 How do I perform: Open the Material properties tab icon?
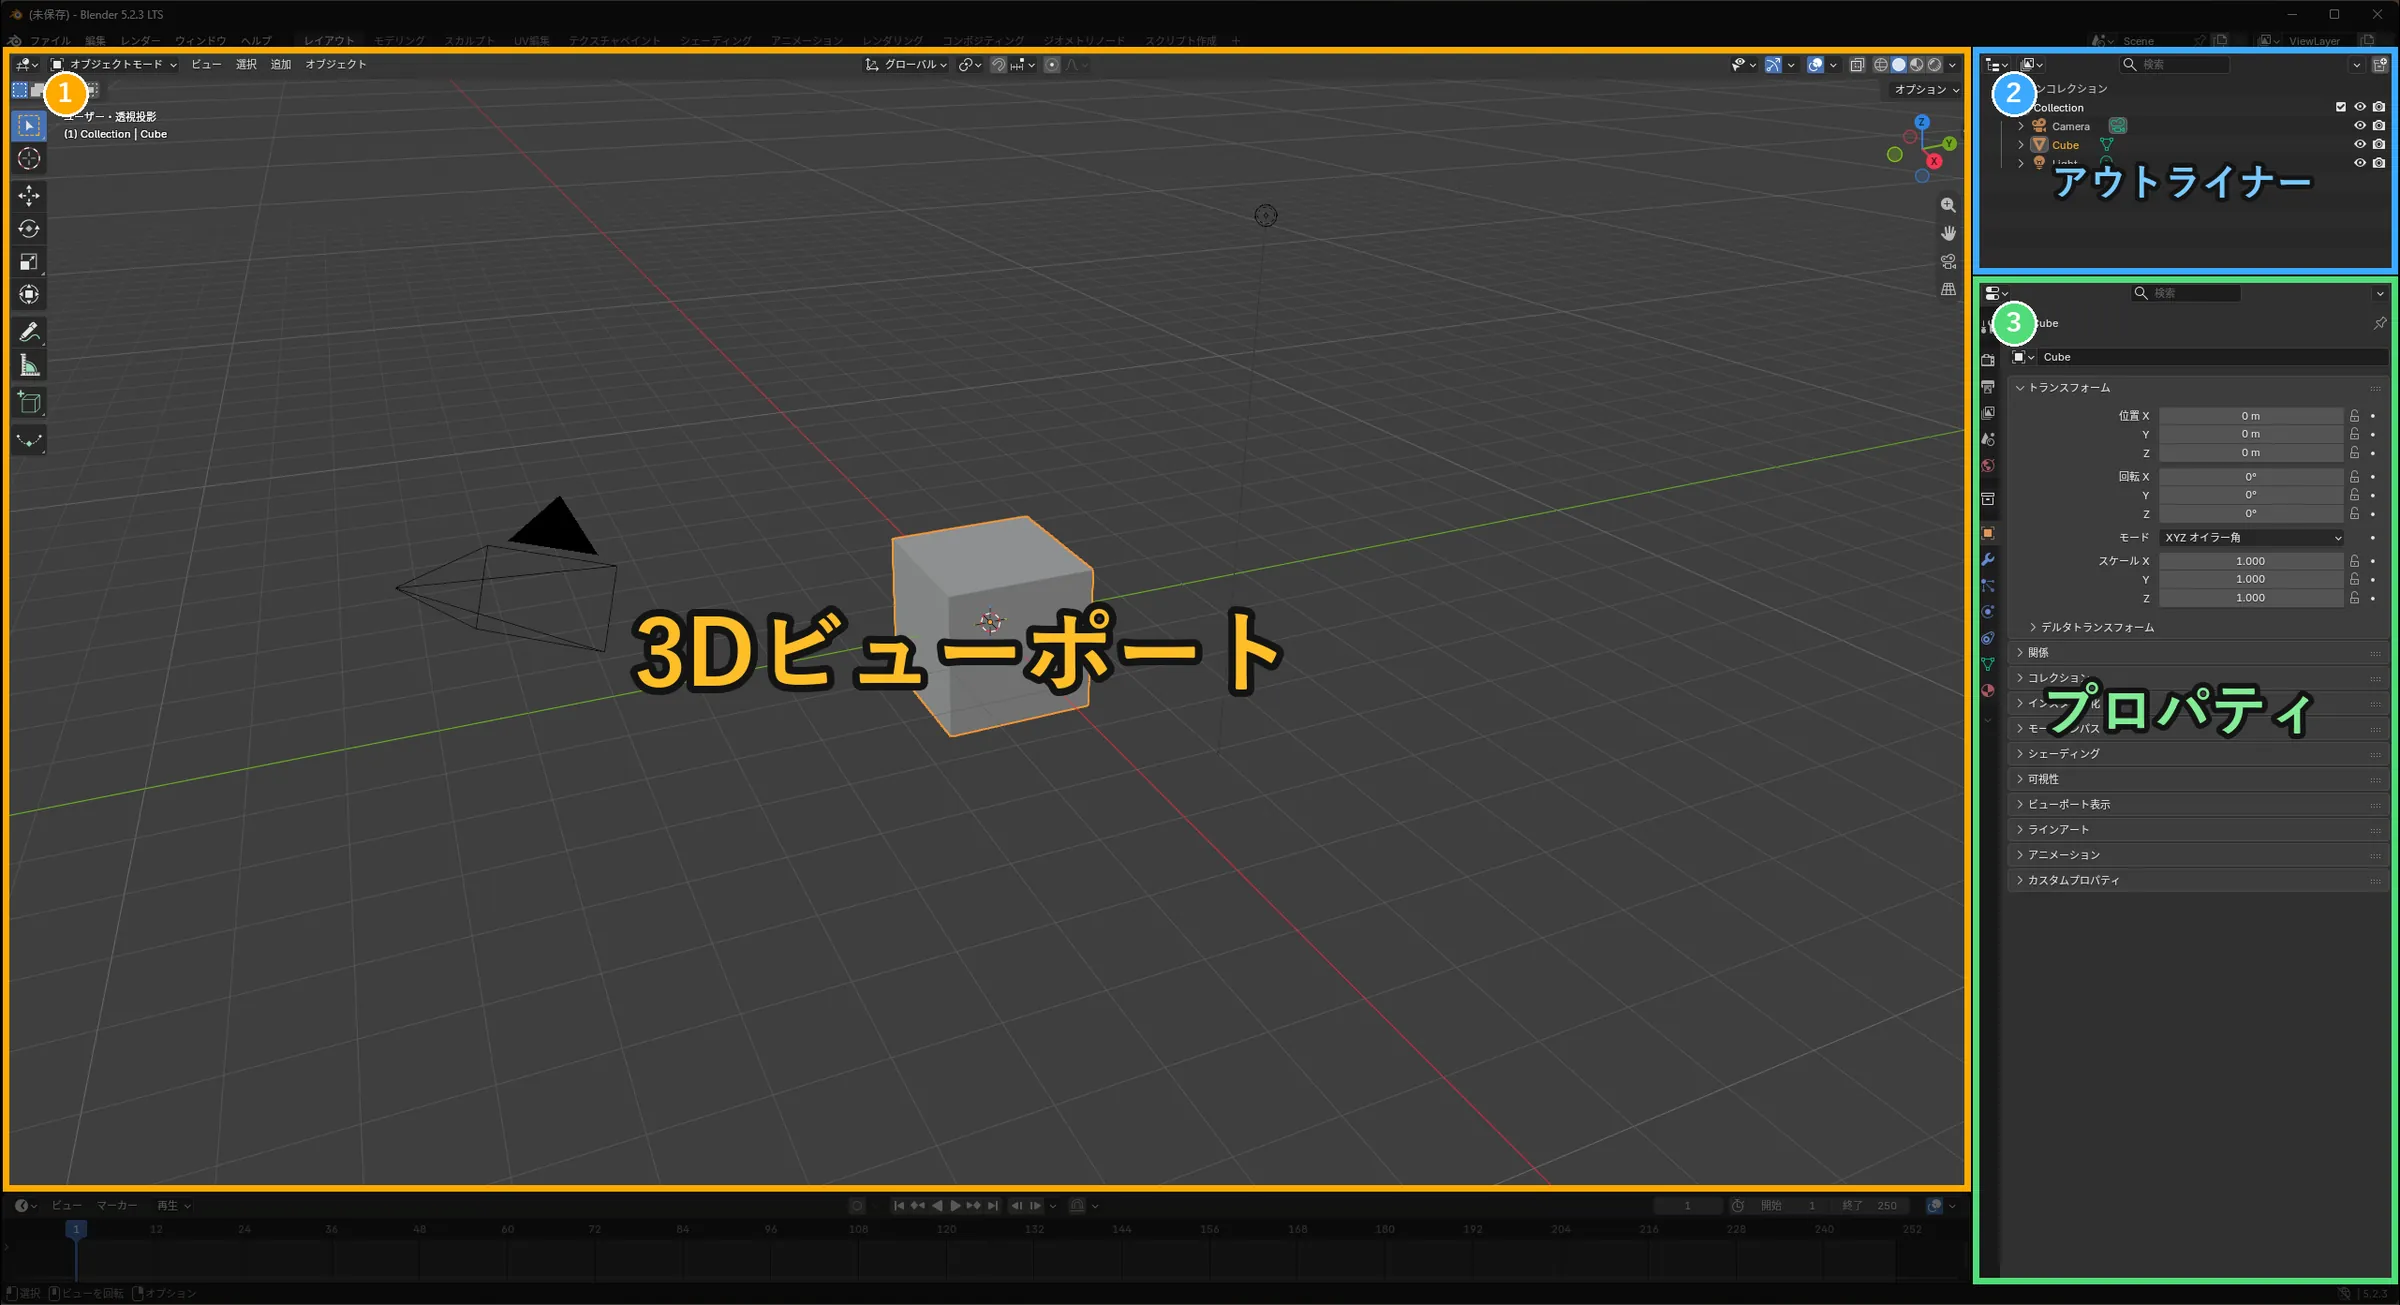(x=1988, y=690)
